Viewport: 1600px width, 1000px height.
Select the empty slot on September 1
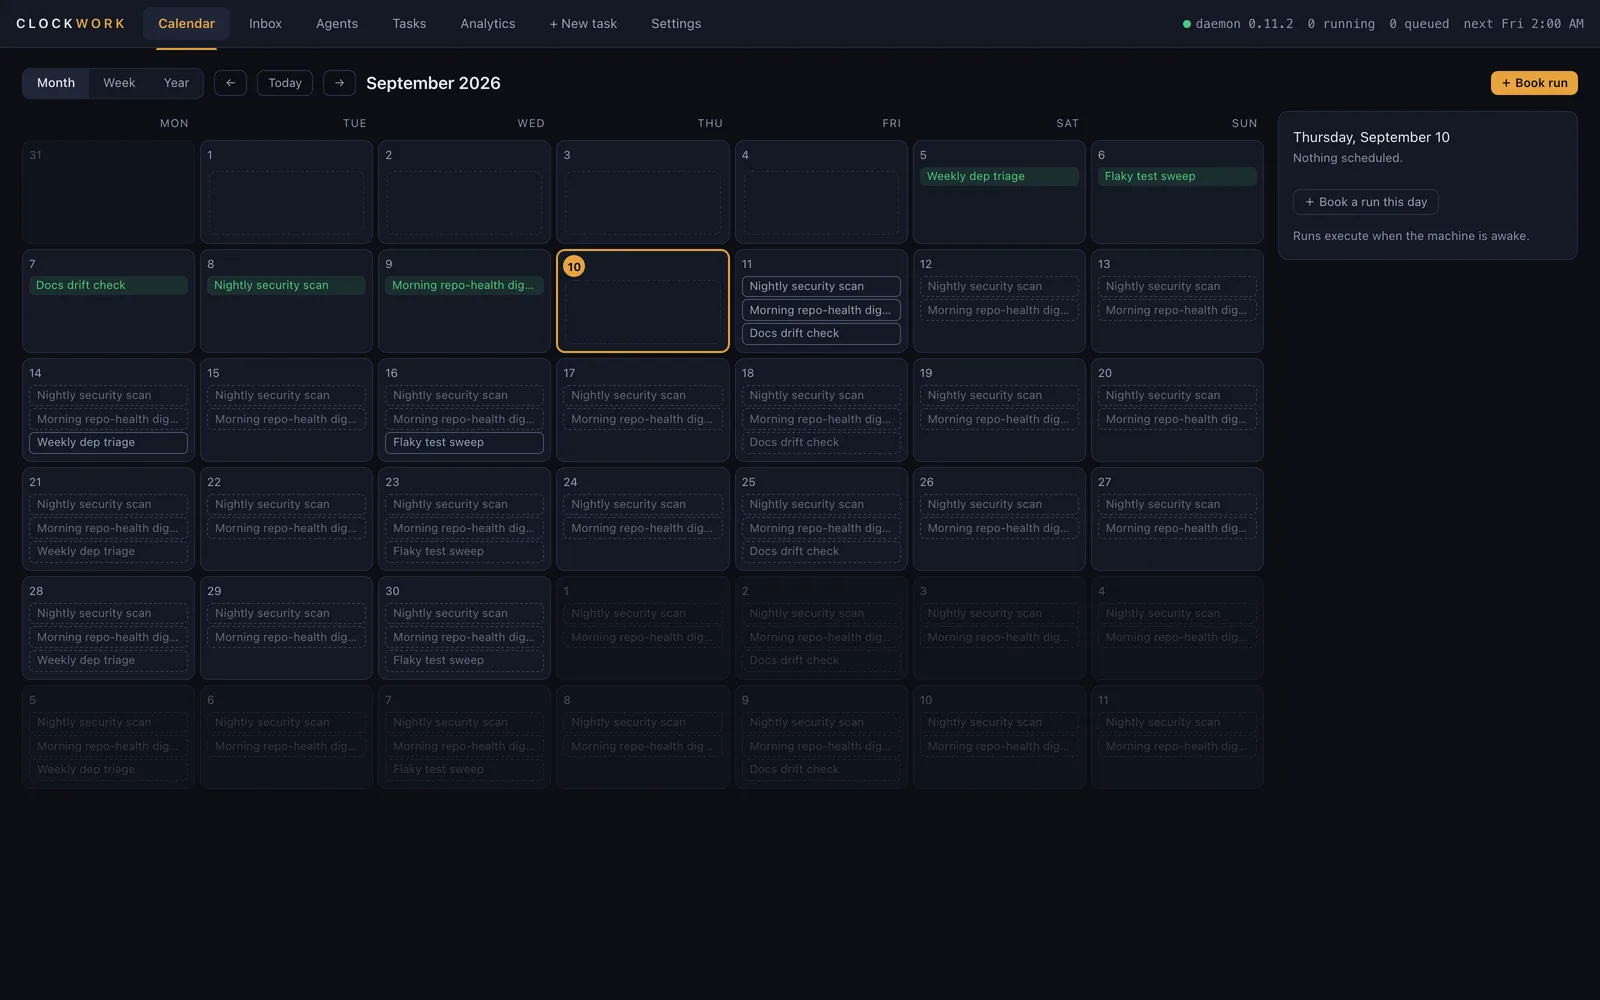coord(286,203)
